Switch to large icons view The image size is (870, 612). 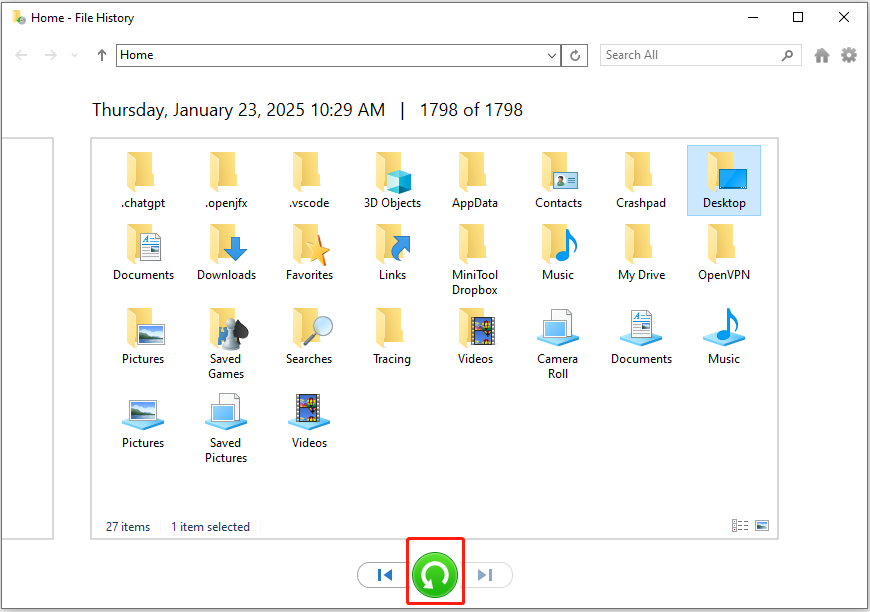(x=762, y=526)
